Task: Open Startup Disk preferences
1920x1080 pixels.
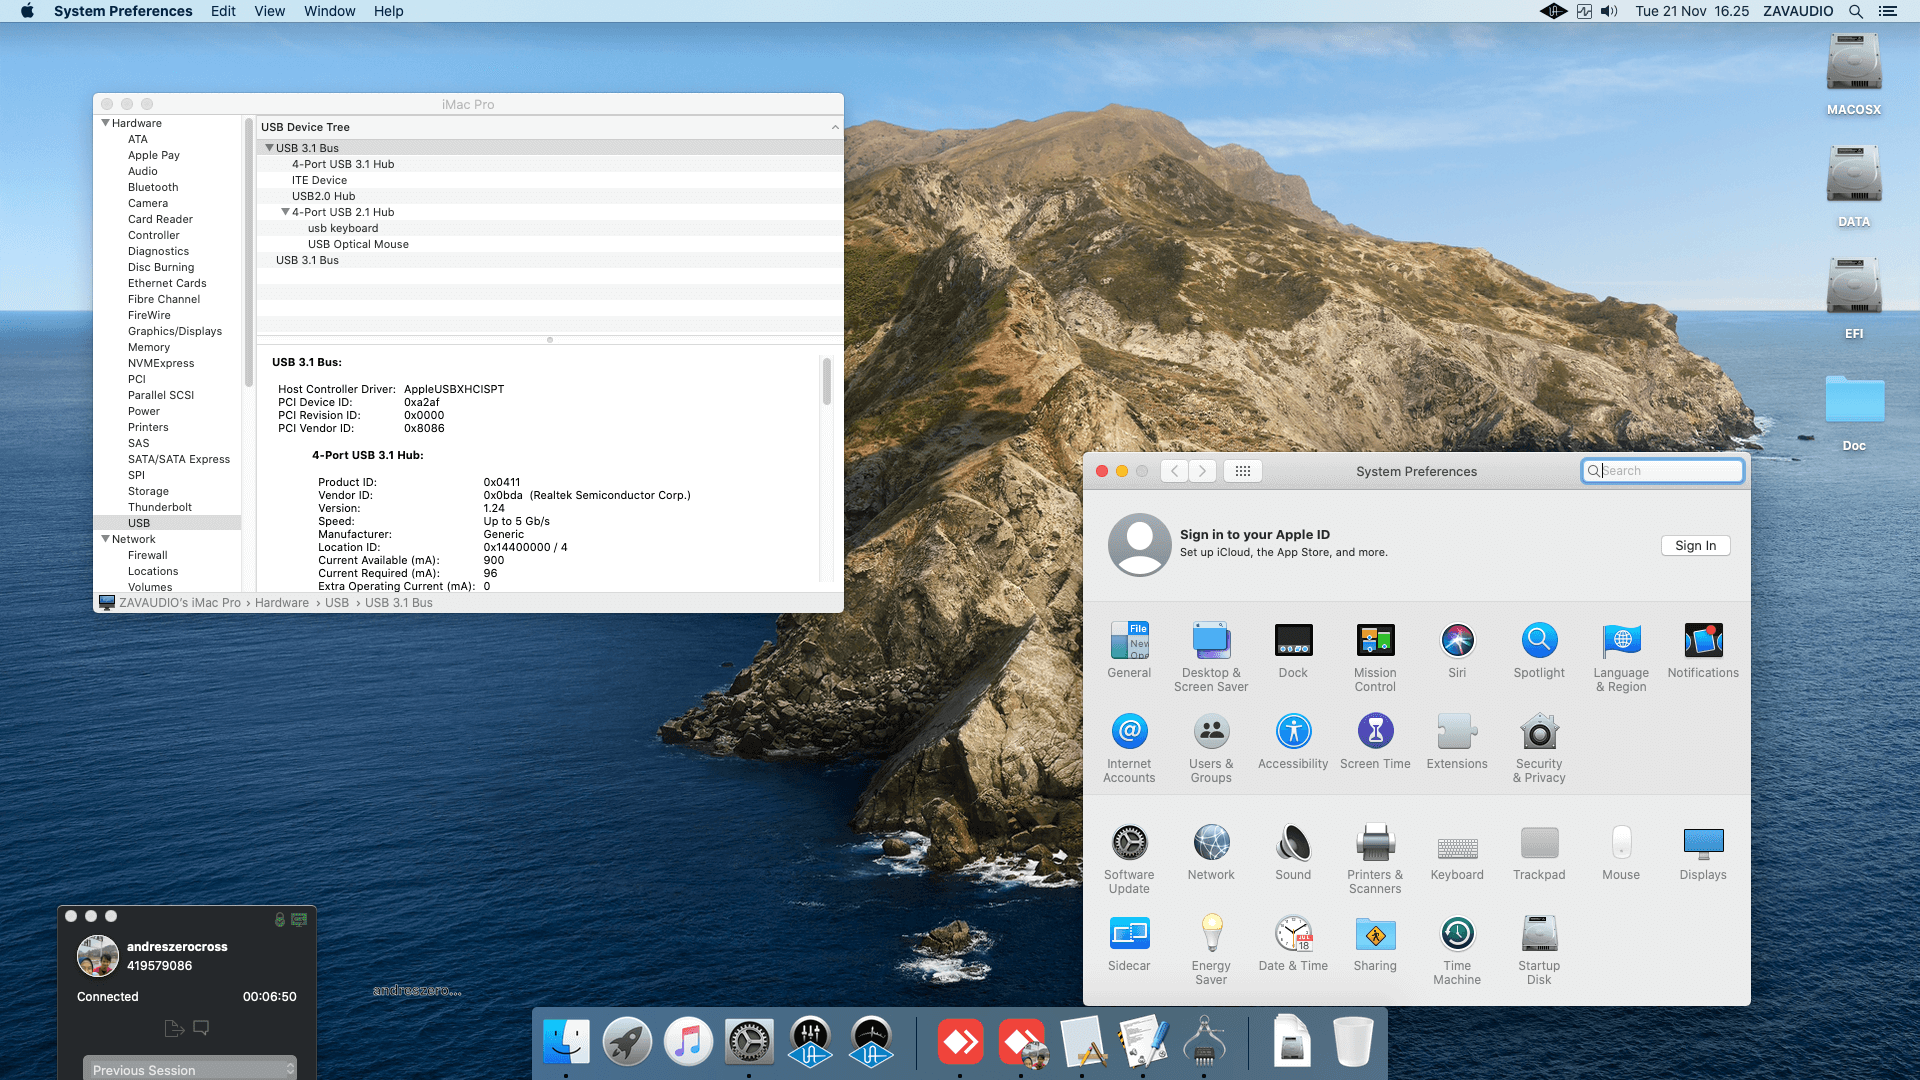Action: [1539, 950]
